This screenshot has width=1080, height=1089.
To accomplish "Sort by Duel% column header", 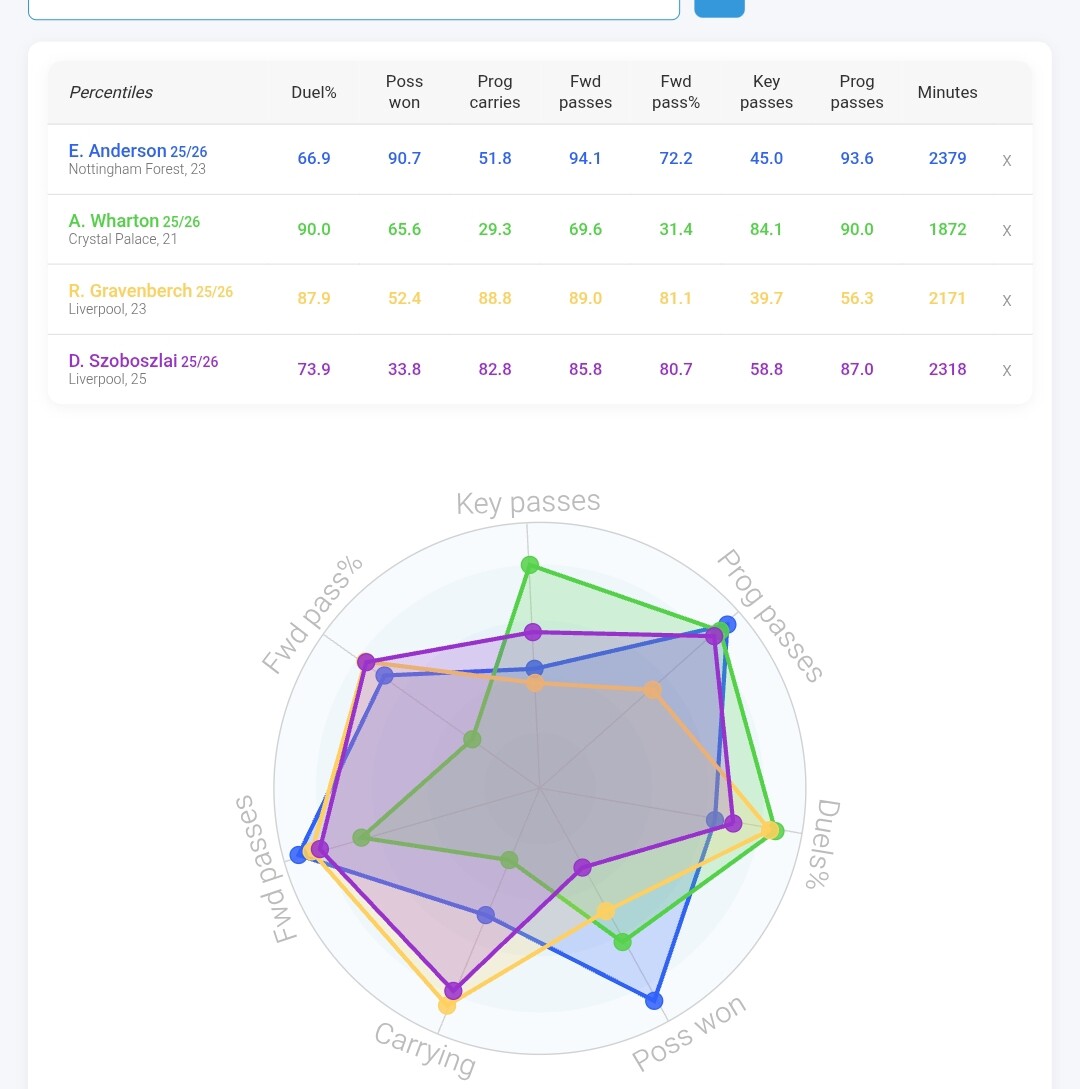I will (x=314, y=92).
